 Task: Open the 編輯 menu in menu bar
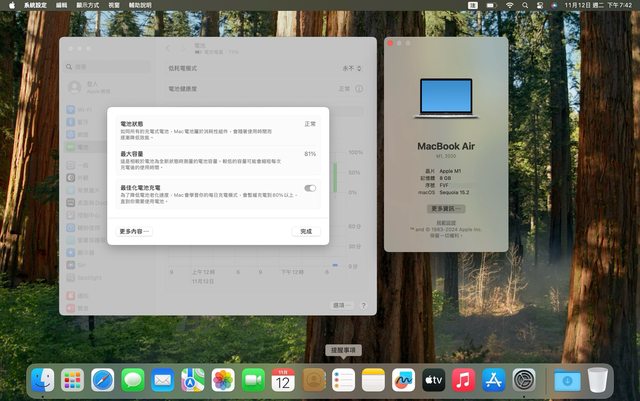point(62,6)
